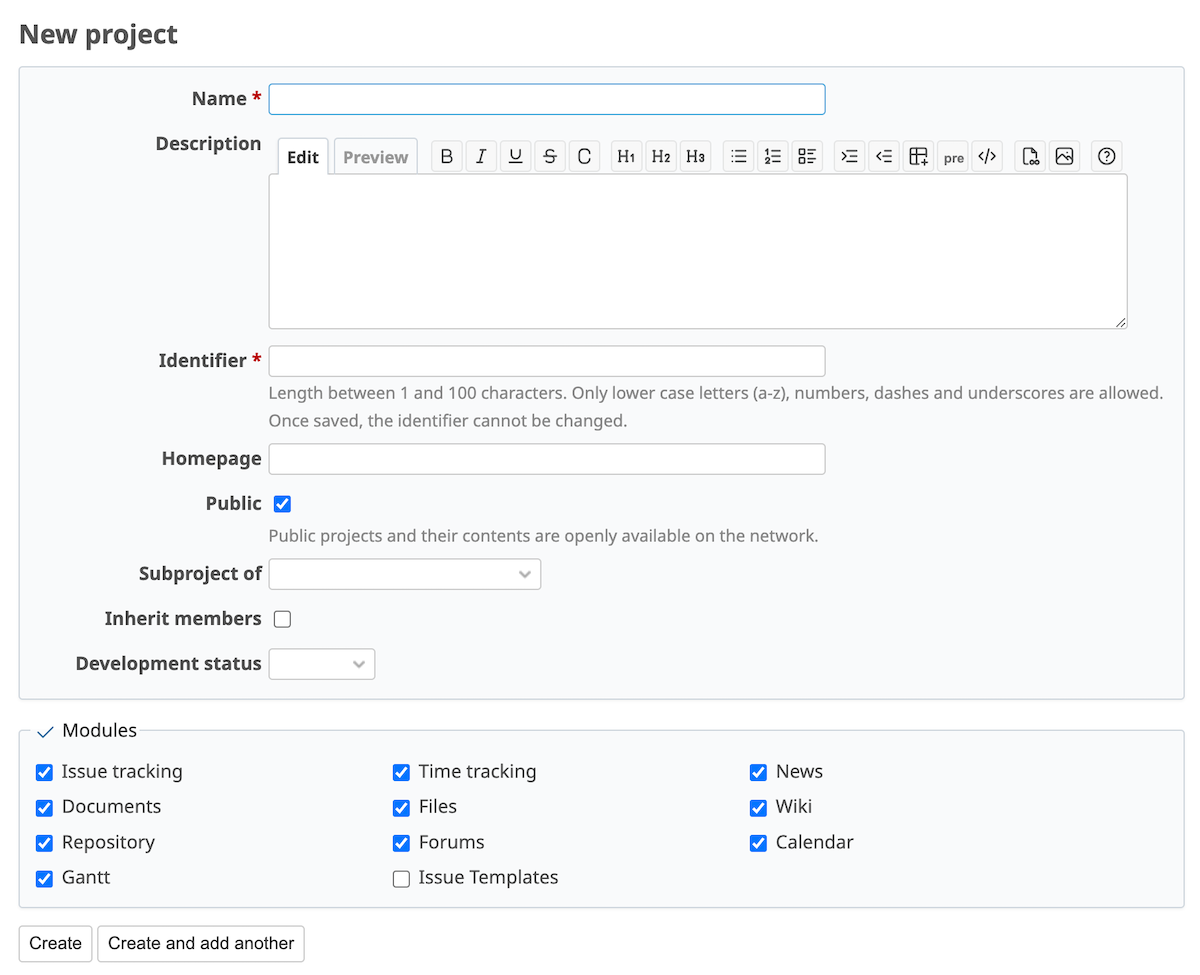
Task: Open the formatting help via question mark icon
Action: (1106, 156)
